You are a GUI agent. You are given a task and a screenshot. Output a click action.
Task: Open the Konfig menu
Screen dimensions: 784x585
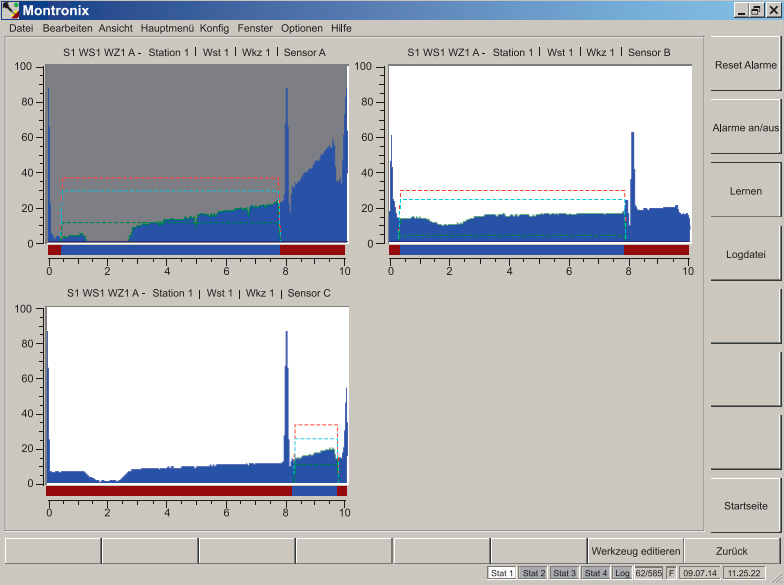[214, 28]
